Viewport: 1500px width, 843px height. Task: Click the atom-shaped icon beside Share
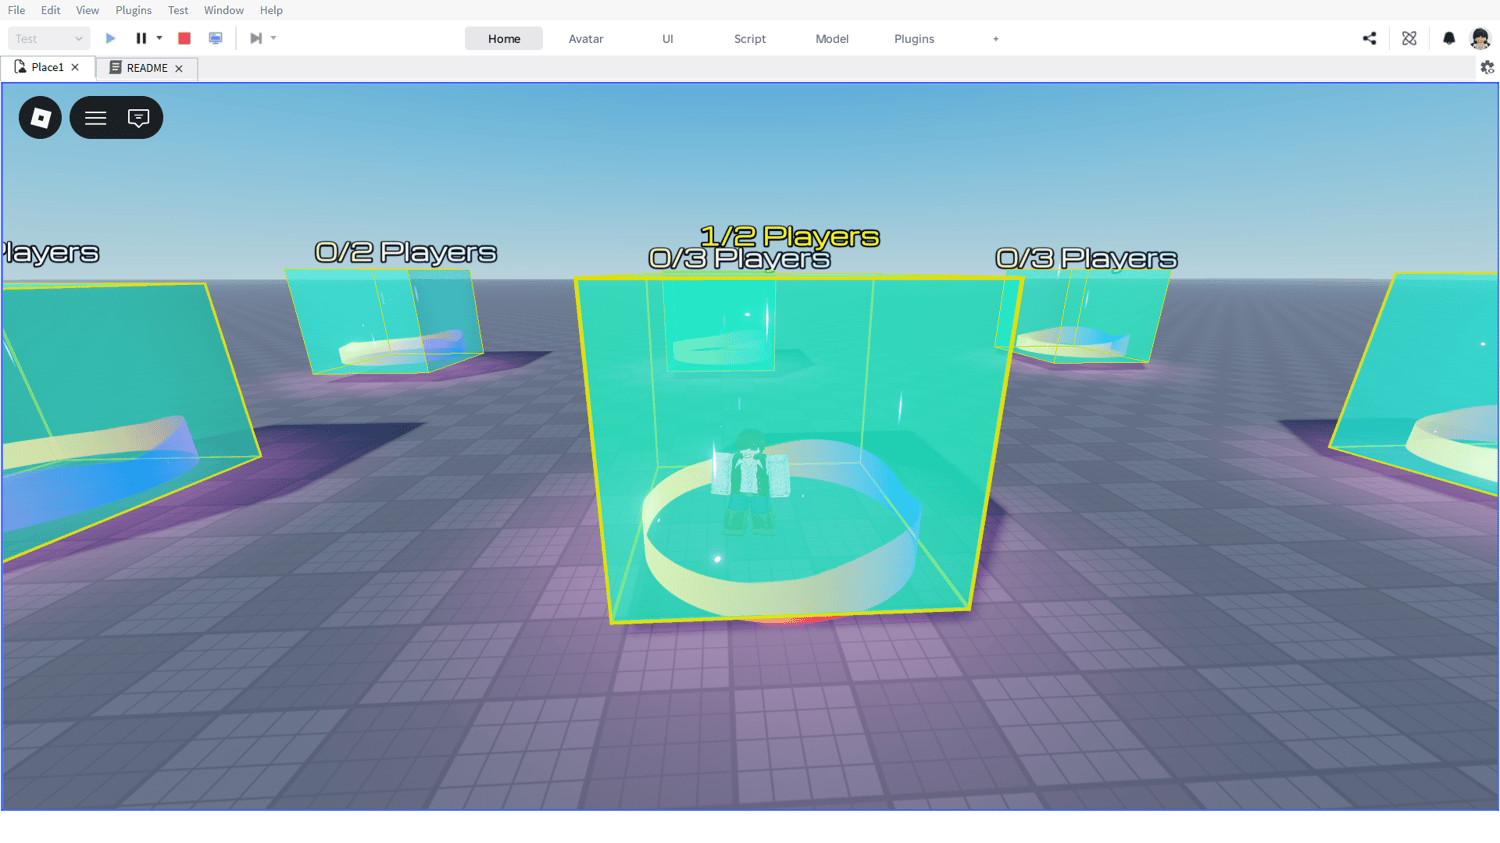1409,38
